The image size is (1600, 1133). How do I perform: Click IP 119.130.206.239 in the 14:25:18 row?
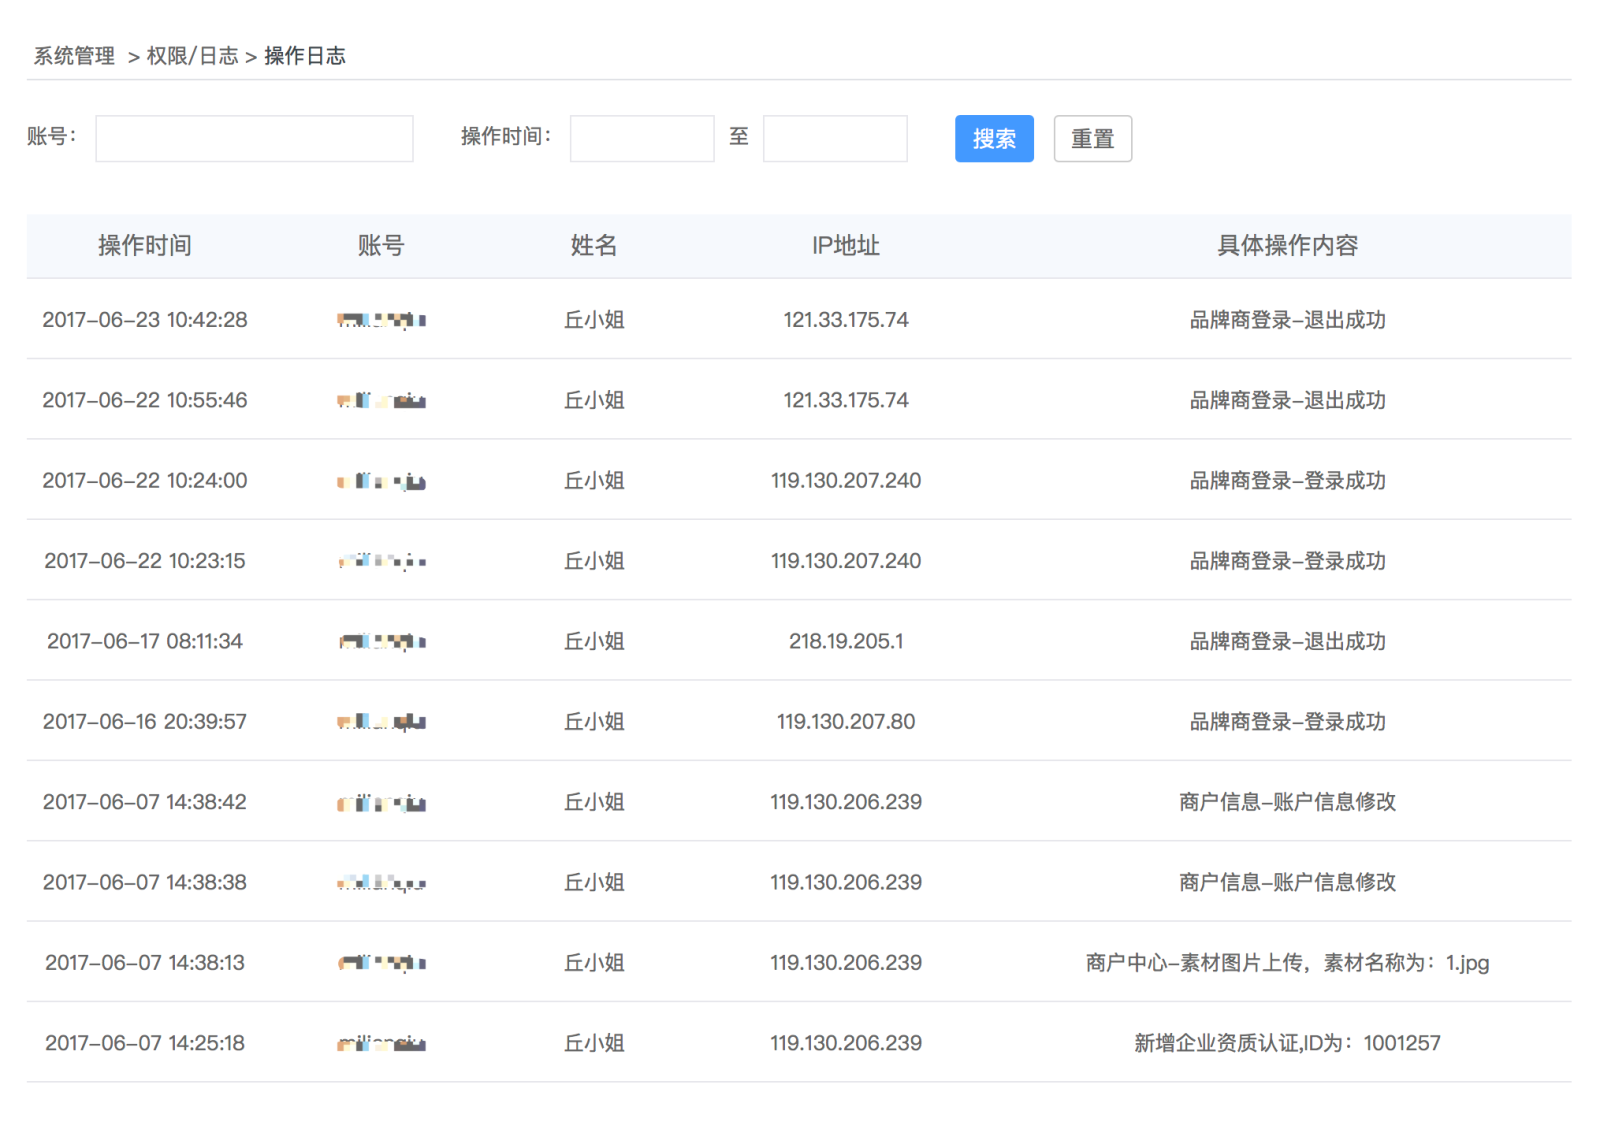(x=846, y=1043)
